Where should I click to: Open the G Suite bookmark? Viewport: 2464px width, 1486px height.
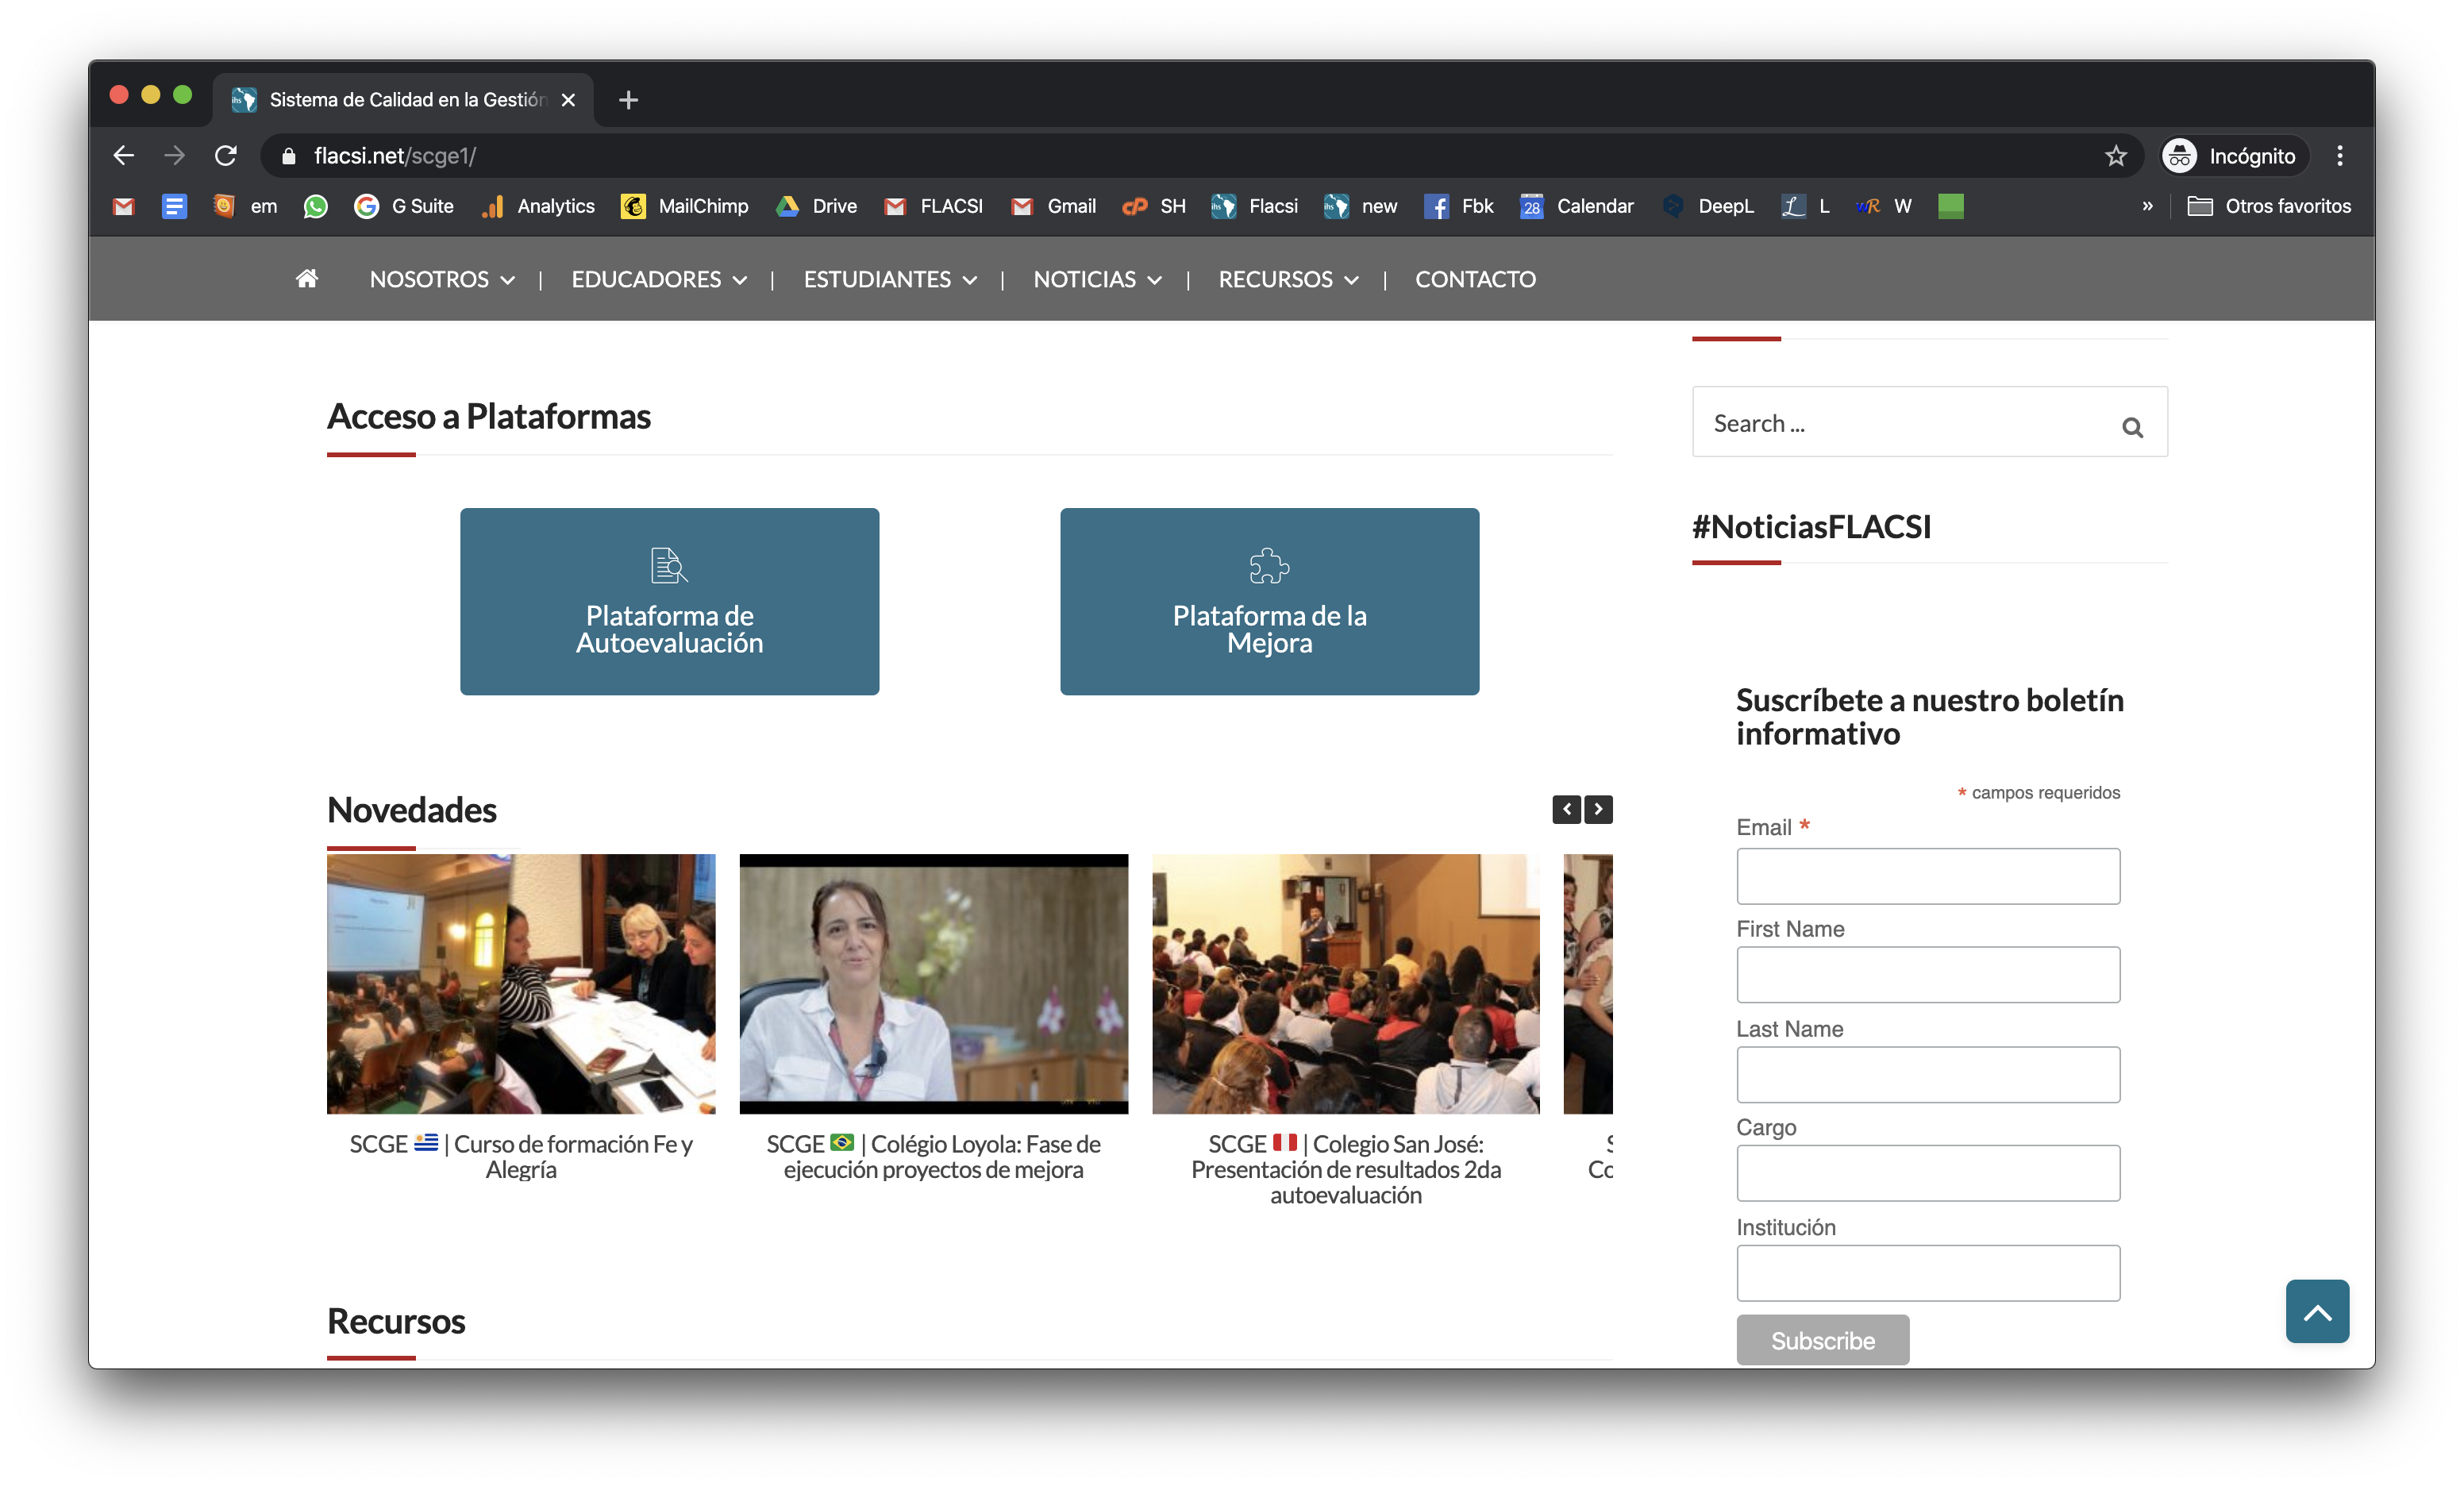pos(404,206)
